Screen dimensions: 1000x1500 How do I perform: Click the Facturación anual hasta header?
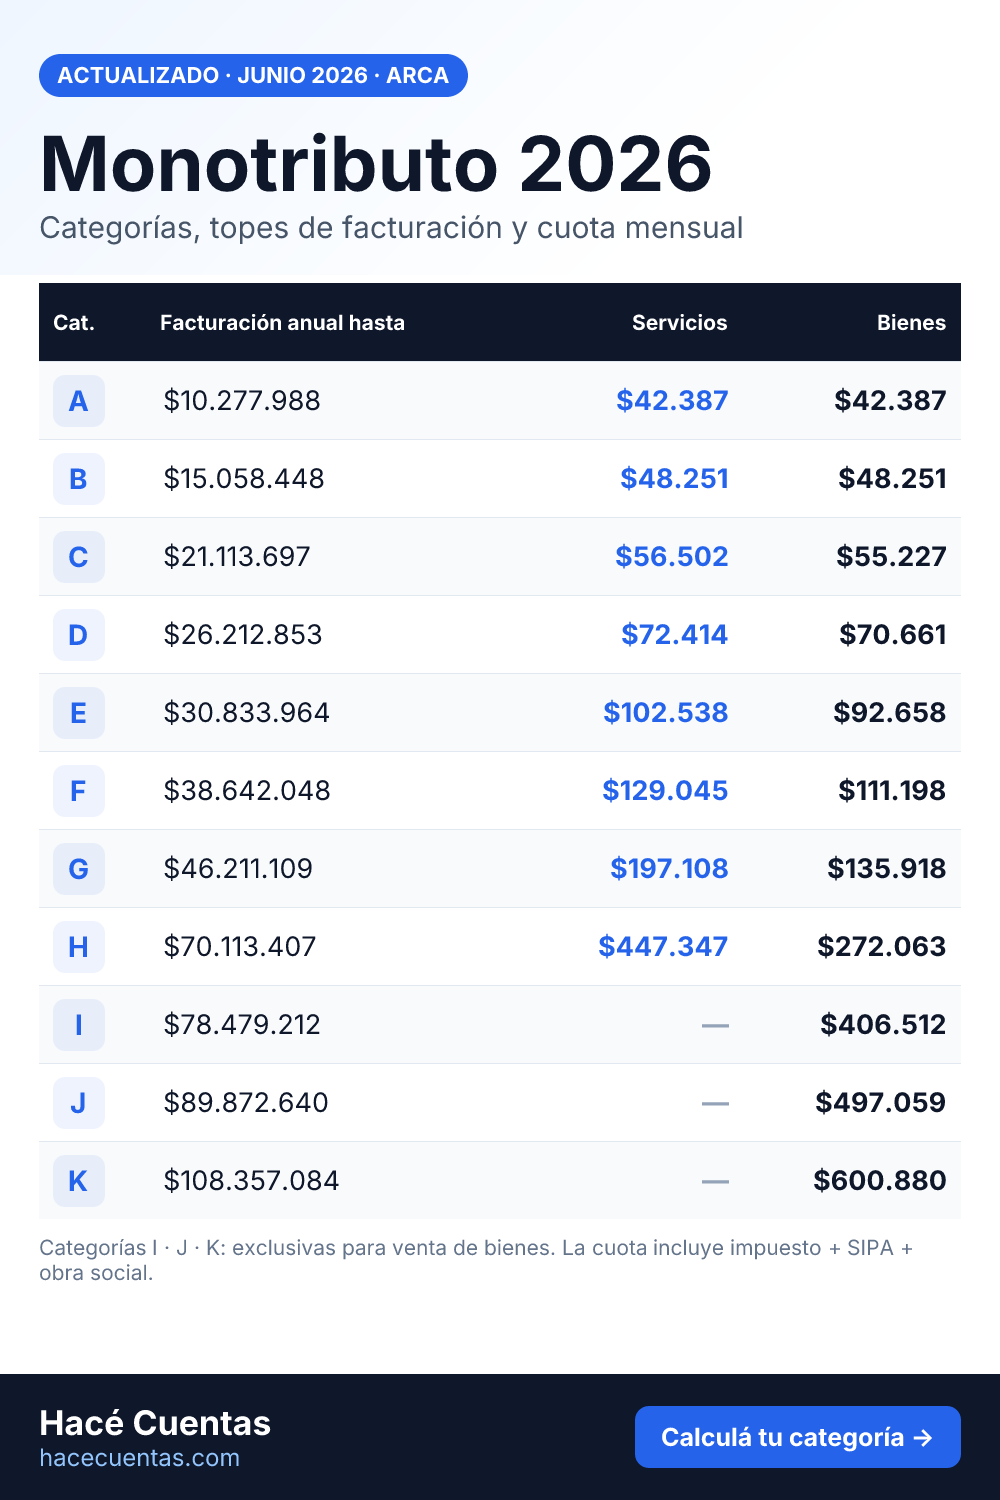point(282,323)
